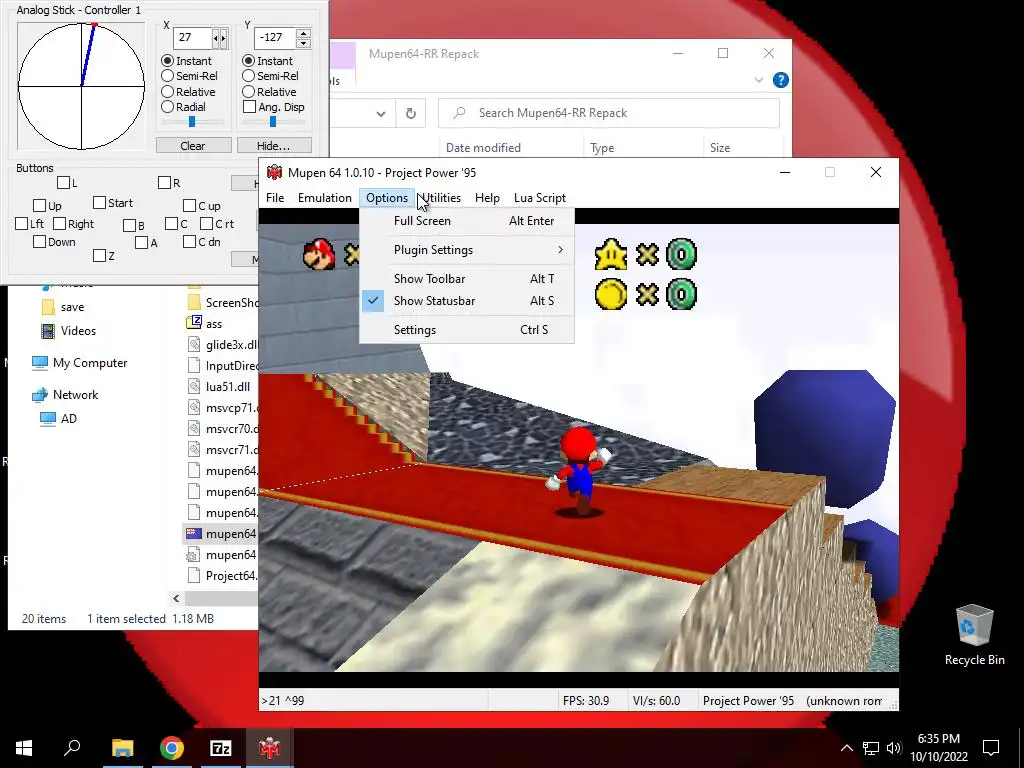Click the volume speaker tray icon
The width and height of the screenshot is (1024, 768).
[895, 748]
